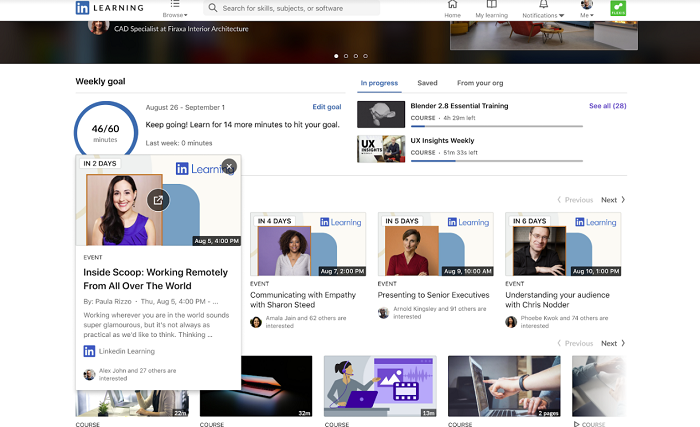The image size is (700, 427).
Task: Click Previous arrow in events row
Action: click(x=575, y=200)
